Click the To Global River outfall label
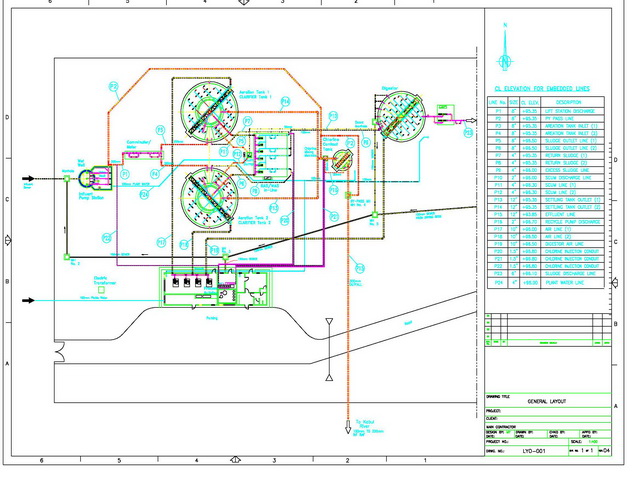Screen dimensions: 640x480 [x=366, y=424]
